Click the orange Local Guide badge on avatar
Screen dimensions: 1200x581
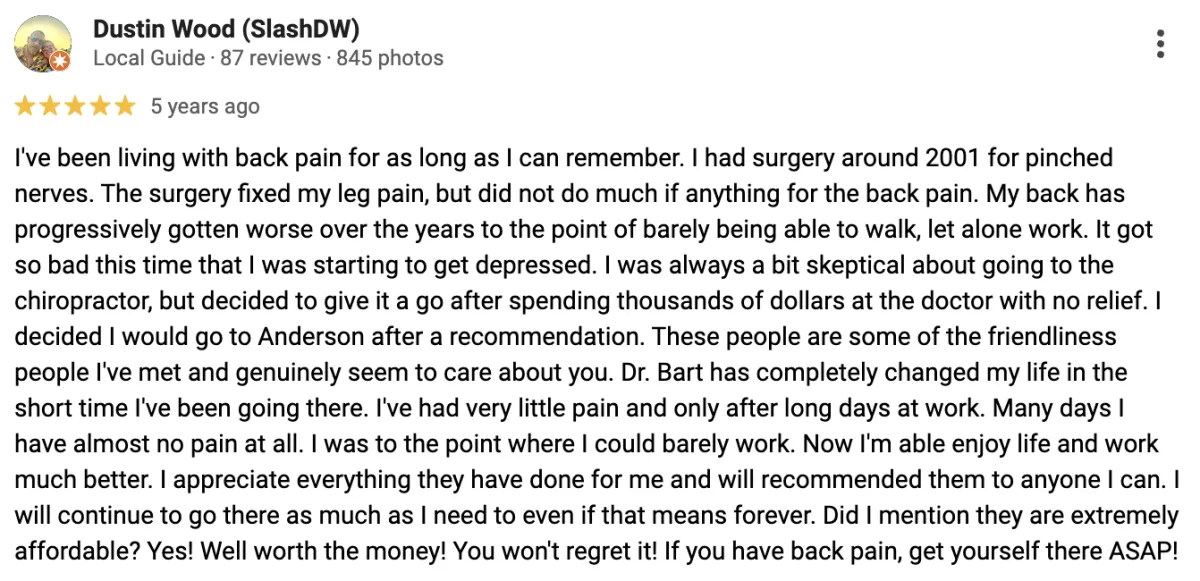(x=60, y=62)
